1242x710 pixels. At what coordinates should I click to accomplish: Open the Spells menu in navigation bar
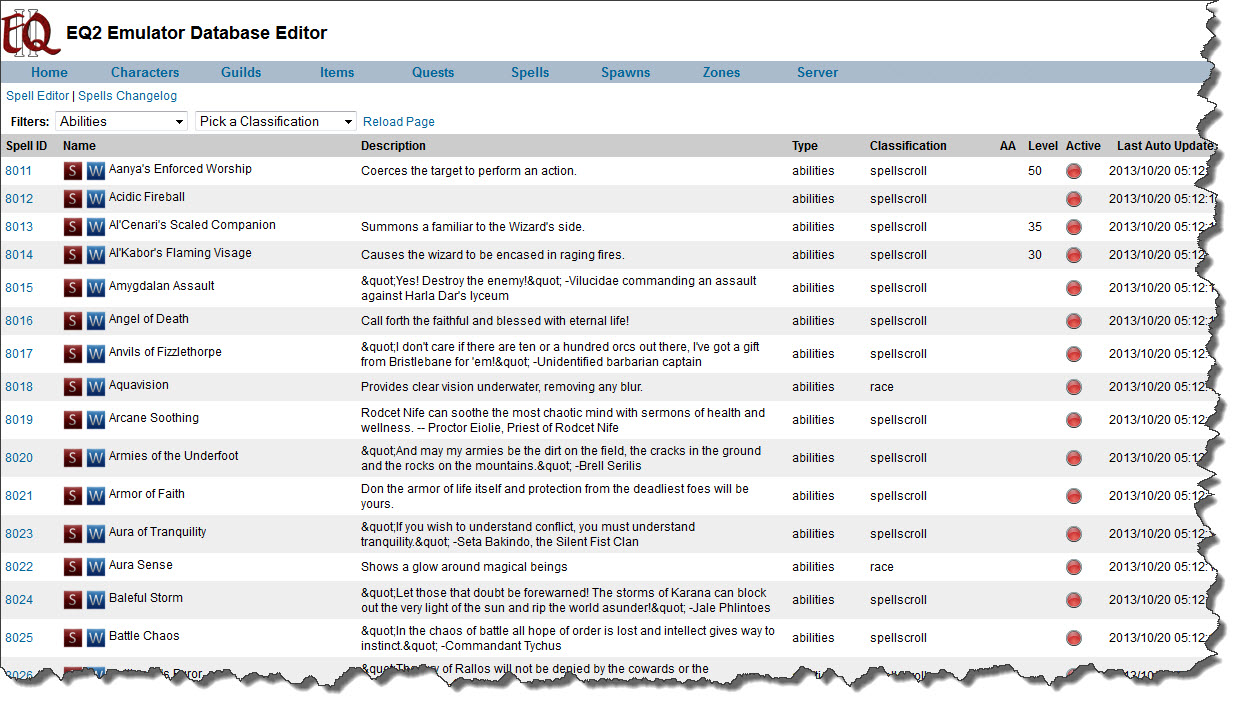click(530, 72)
